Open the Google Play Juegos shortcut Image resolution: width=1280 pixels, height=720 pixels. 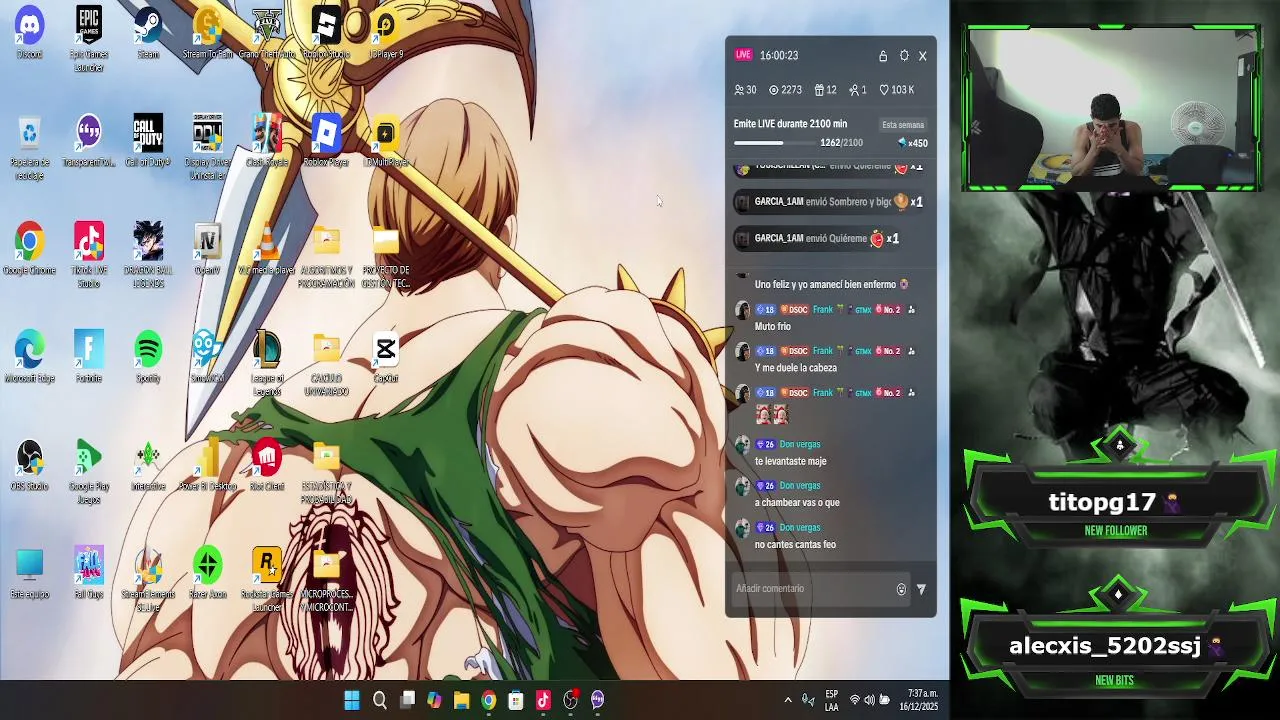click(x=88, y=472)
